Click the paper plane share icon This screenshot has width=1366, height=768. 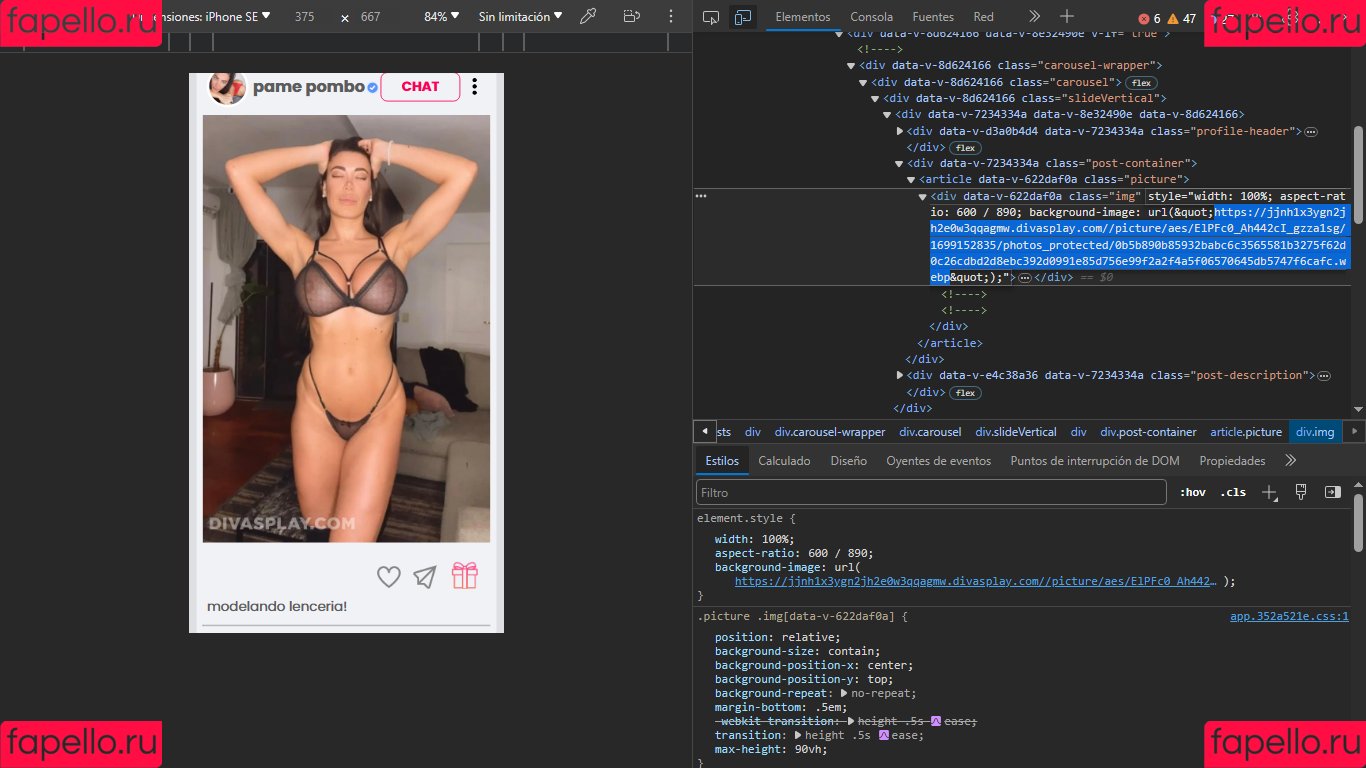[x=424, y=576]
